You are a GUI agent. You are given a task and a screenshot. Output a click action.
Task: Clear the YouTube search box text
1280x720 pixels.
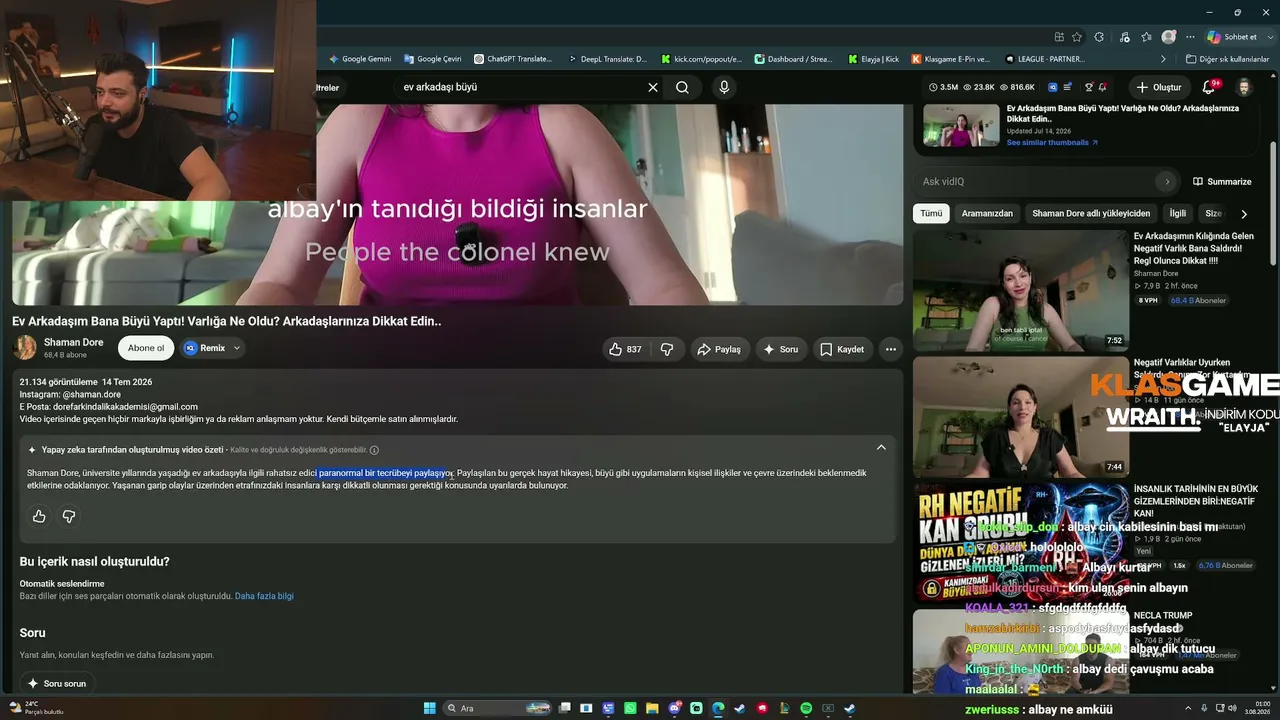tap(653, 87)
